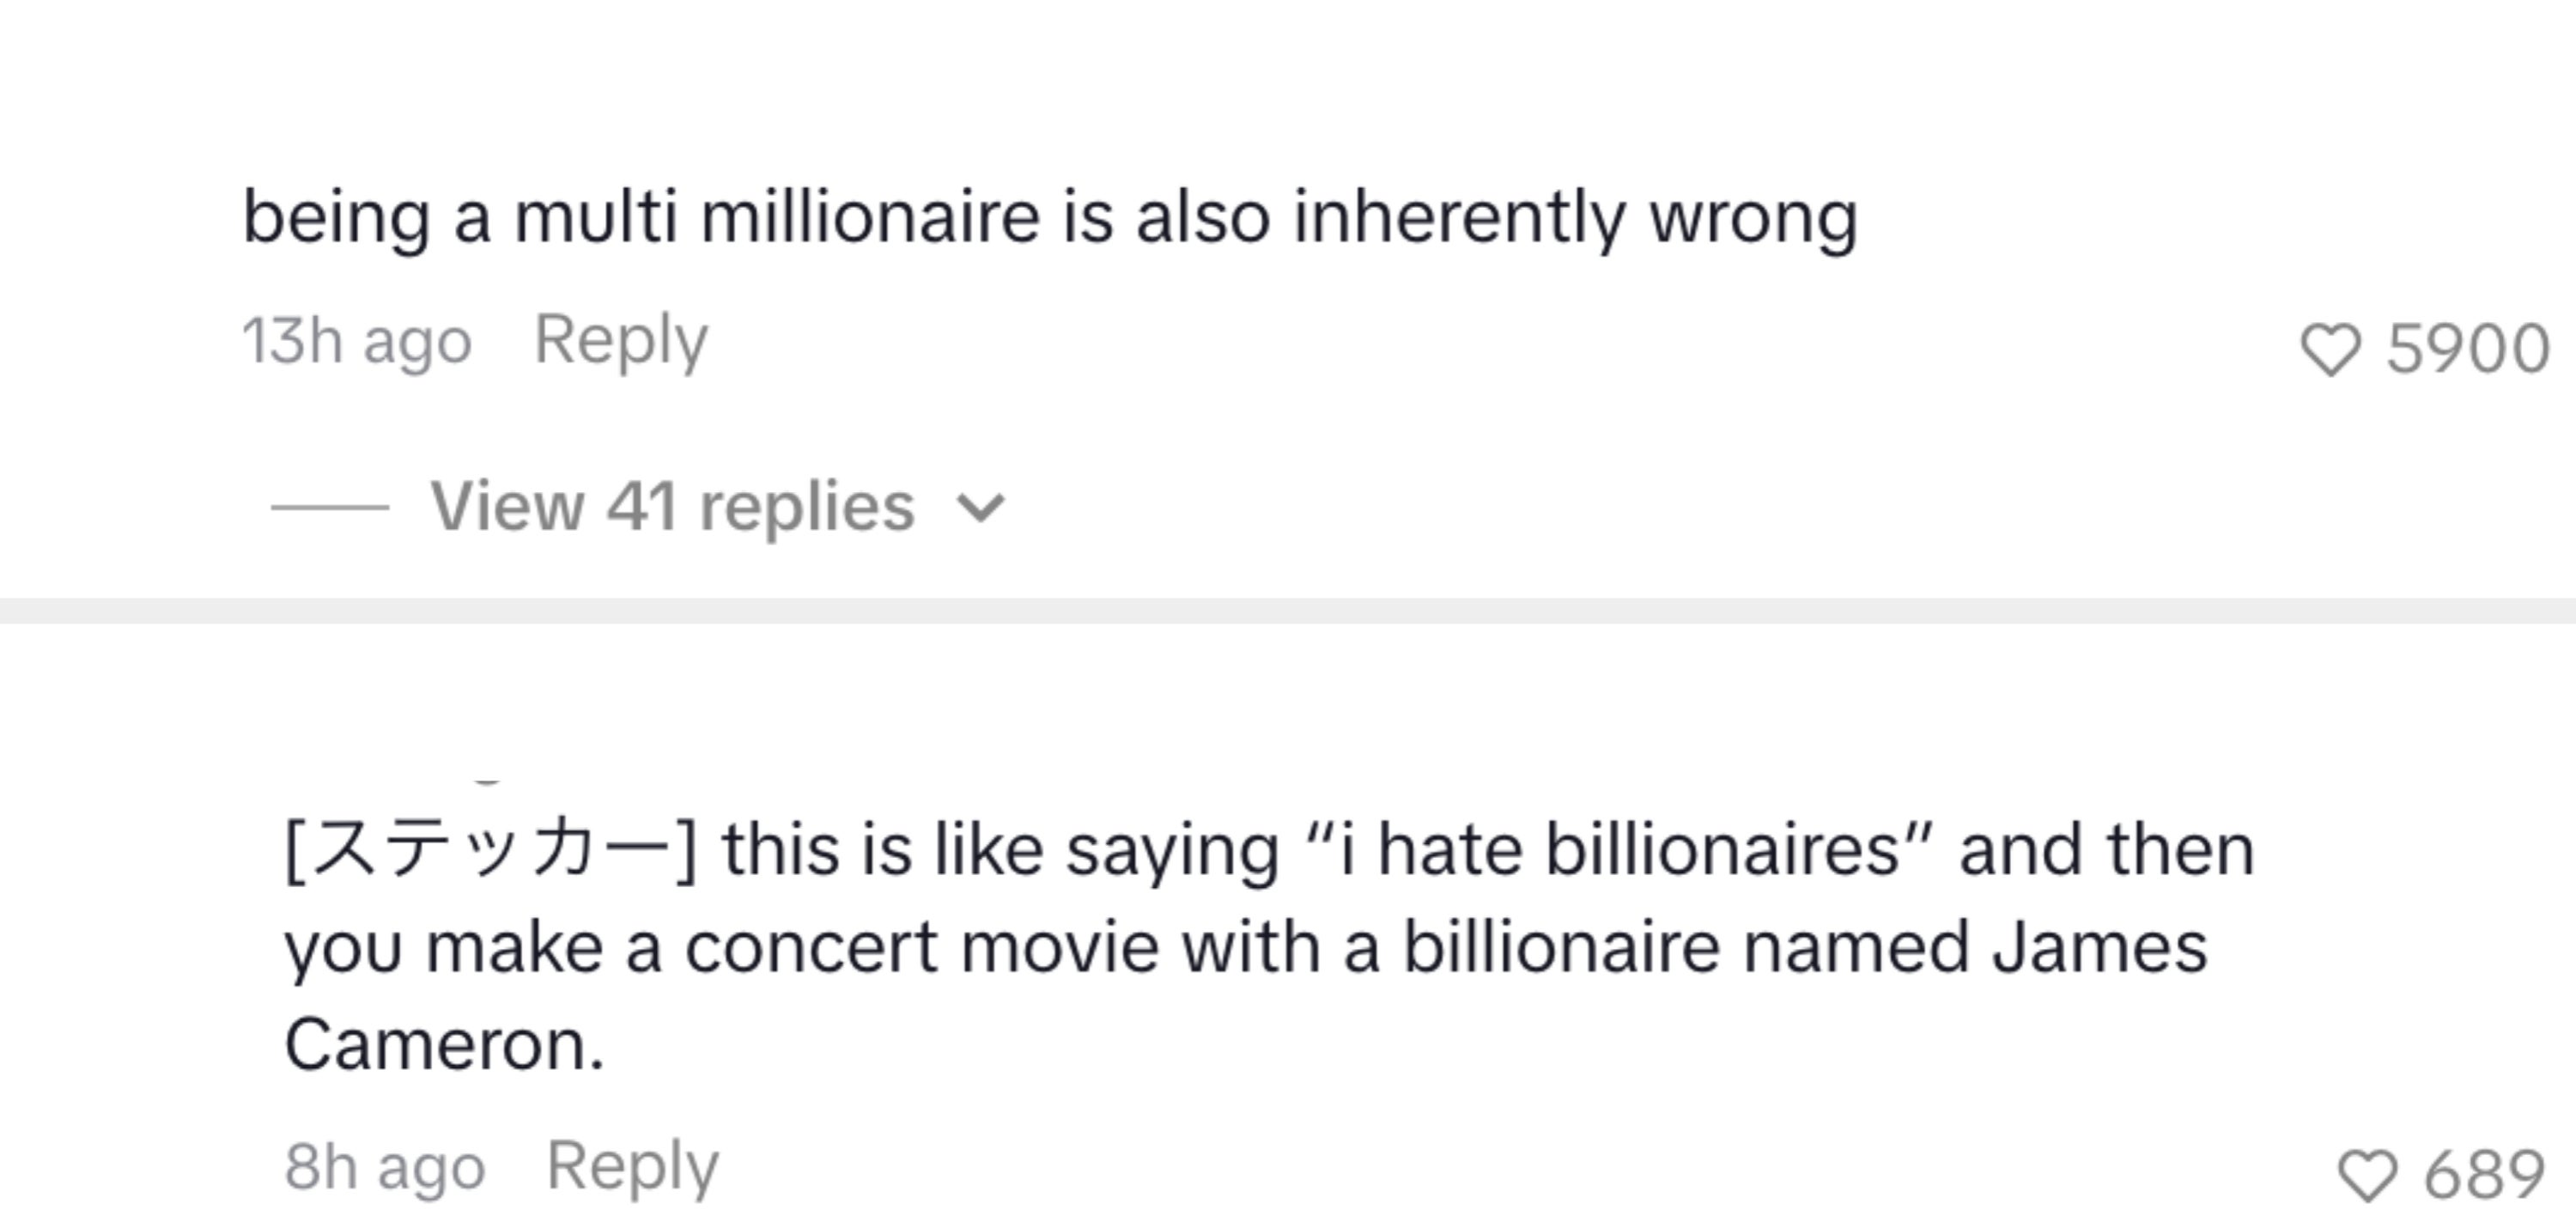Click the [ステッカー] sticker placeholder
This screenshot has width=2576, height=1222.
pos(490,851)
